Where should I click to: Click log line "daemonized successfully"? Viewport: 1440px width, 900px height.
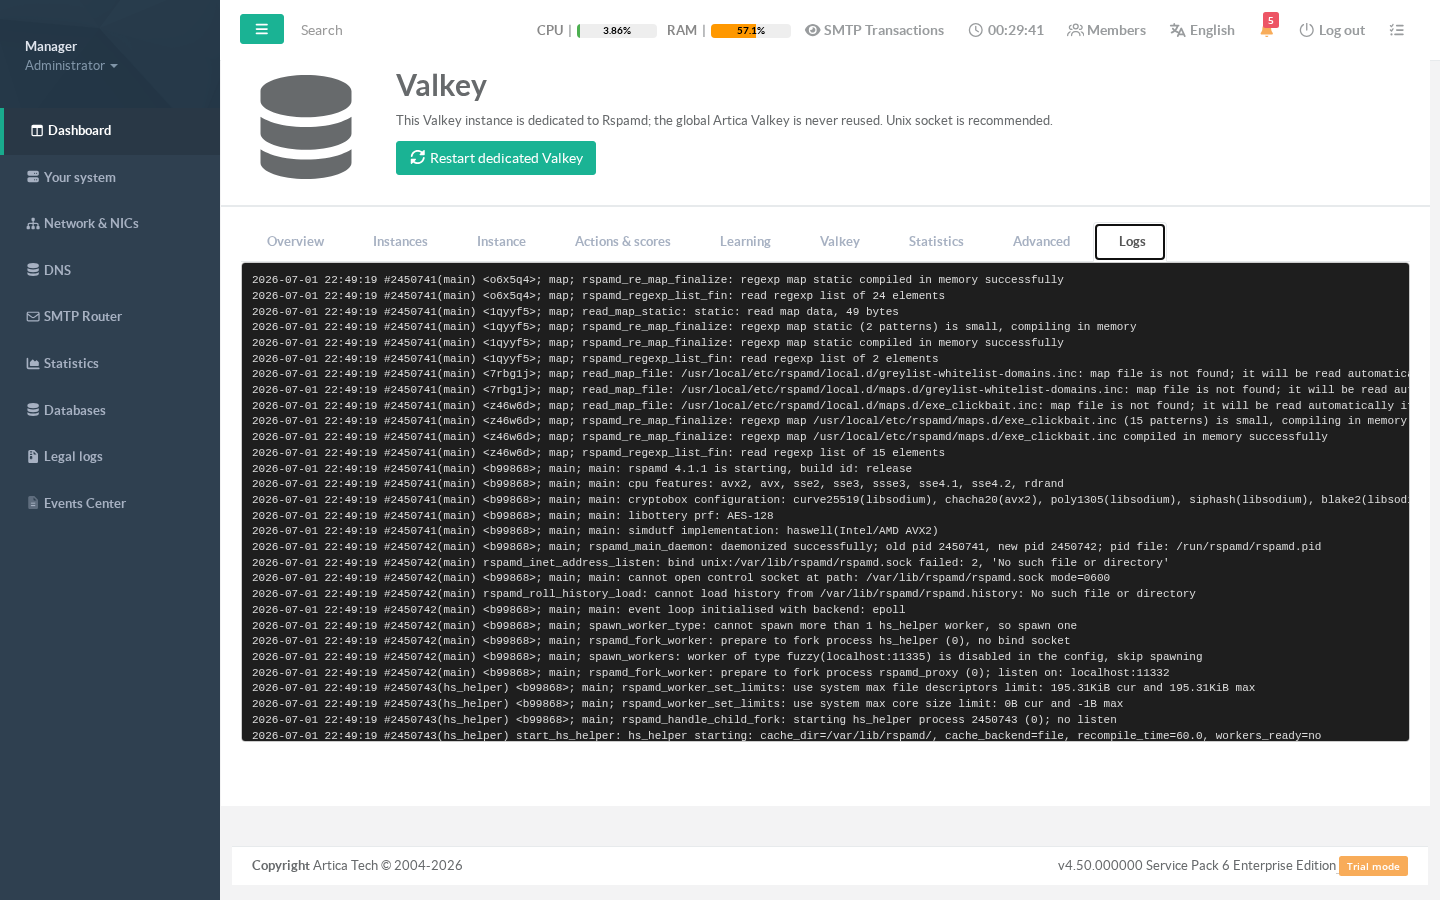point(787,547)
